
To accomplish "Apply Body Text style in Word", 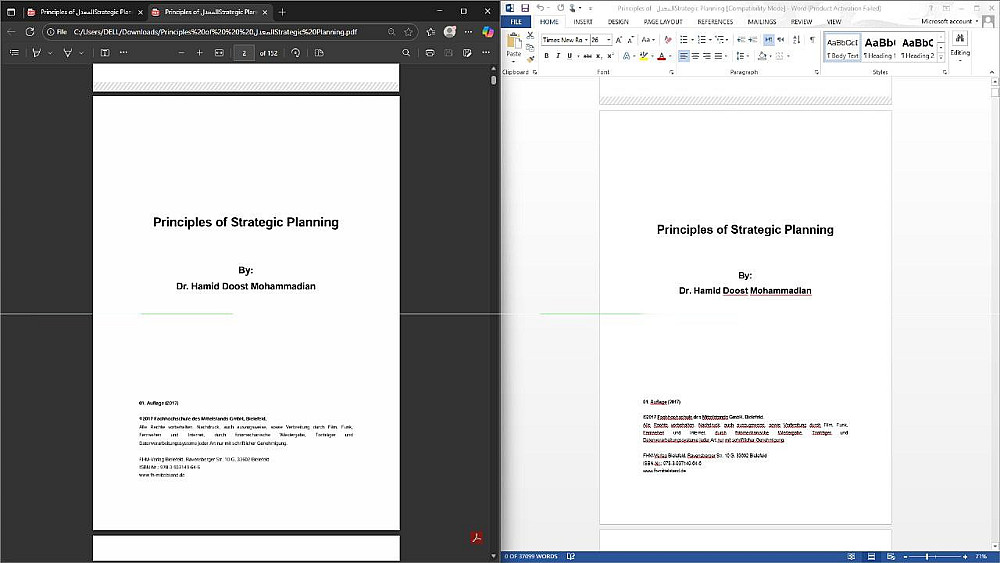I will (842, 47).
